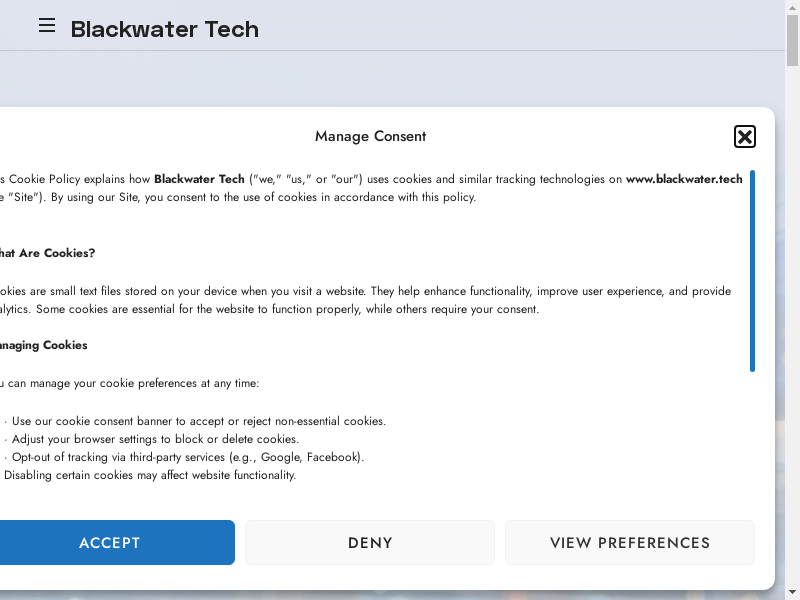Screen dimensions: 800x600
Task: Click the scroll-up arrow on page scrollbar
Action: 792,6
